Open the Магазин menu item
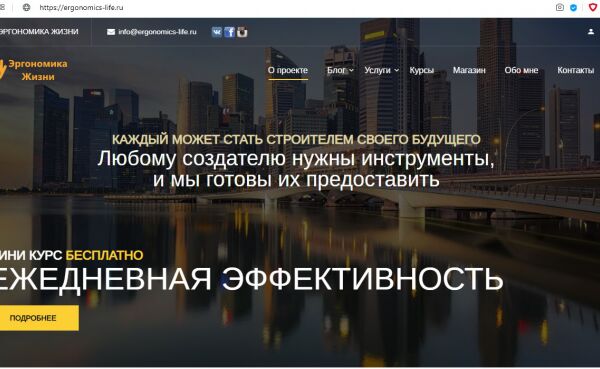Screen dimensions: 600x369 [469, 70]
